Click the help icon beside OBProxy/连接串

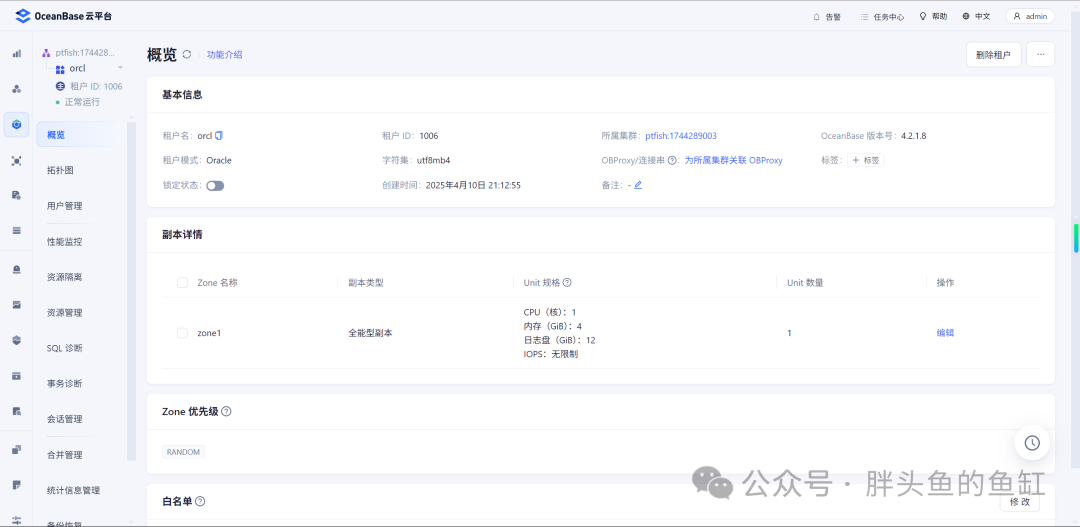tap(672, 161)
